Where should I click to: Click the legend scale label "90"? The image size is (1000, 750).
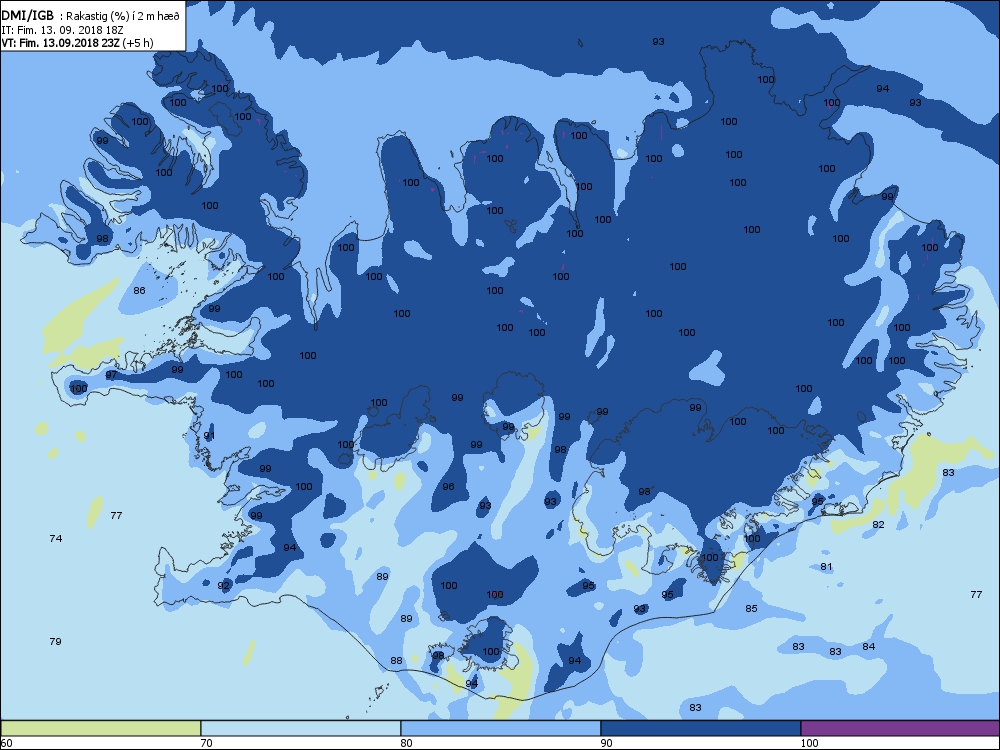606,743
